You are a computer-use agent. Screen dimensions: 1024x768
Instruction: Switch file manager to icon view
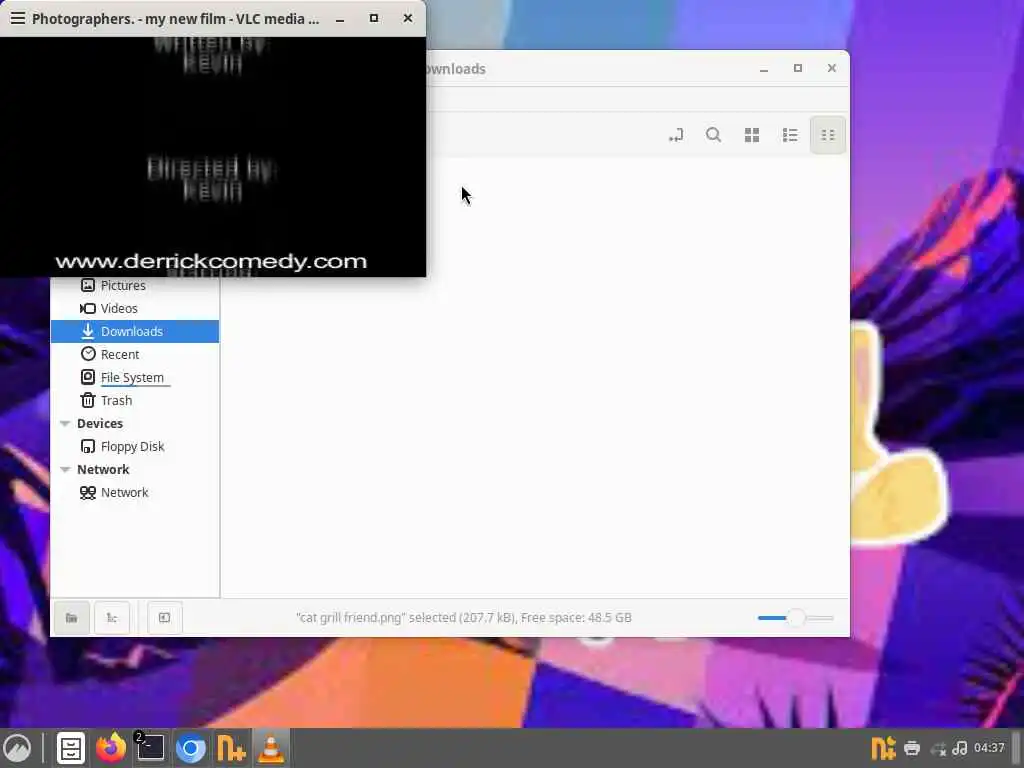(752, 135)
